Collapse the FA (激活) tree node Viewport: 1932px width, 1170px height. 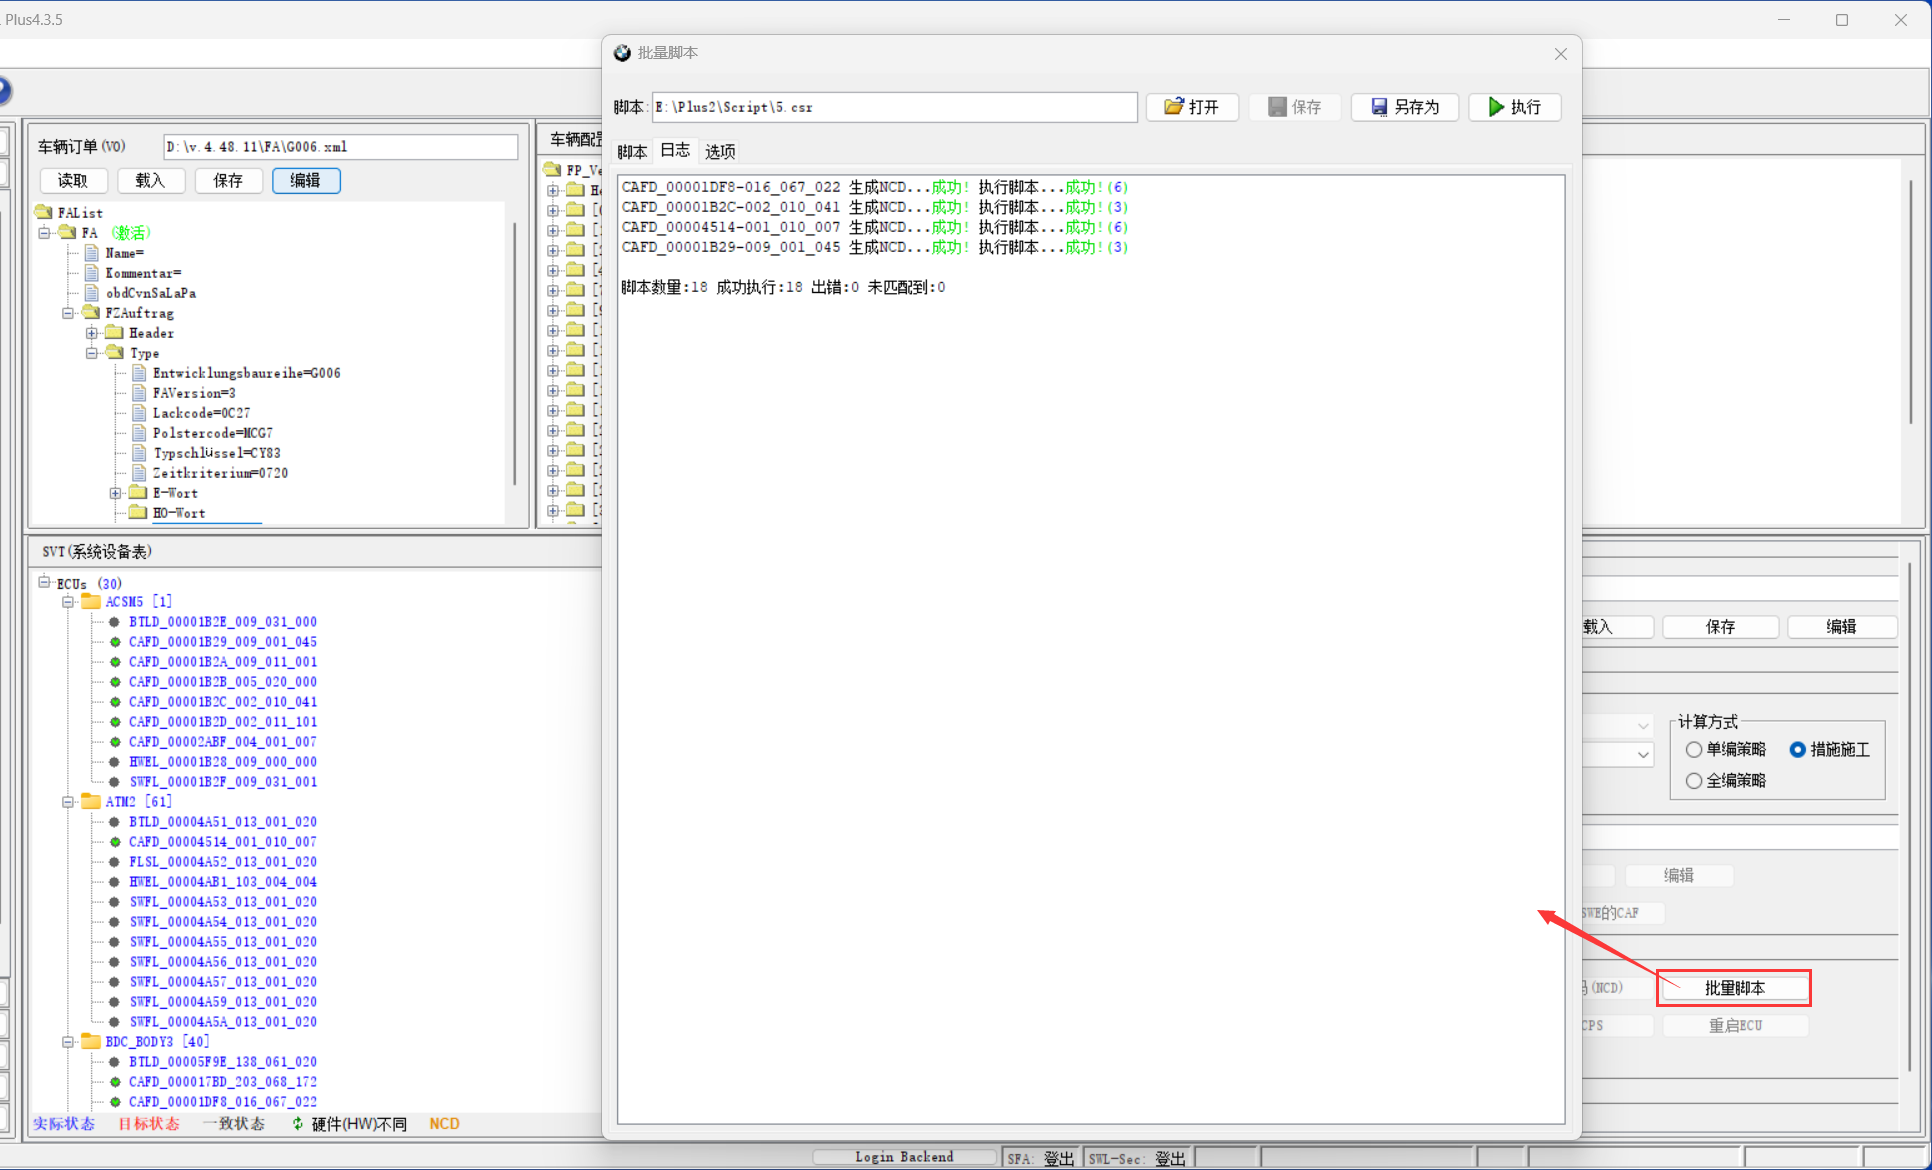click(44, 233)
